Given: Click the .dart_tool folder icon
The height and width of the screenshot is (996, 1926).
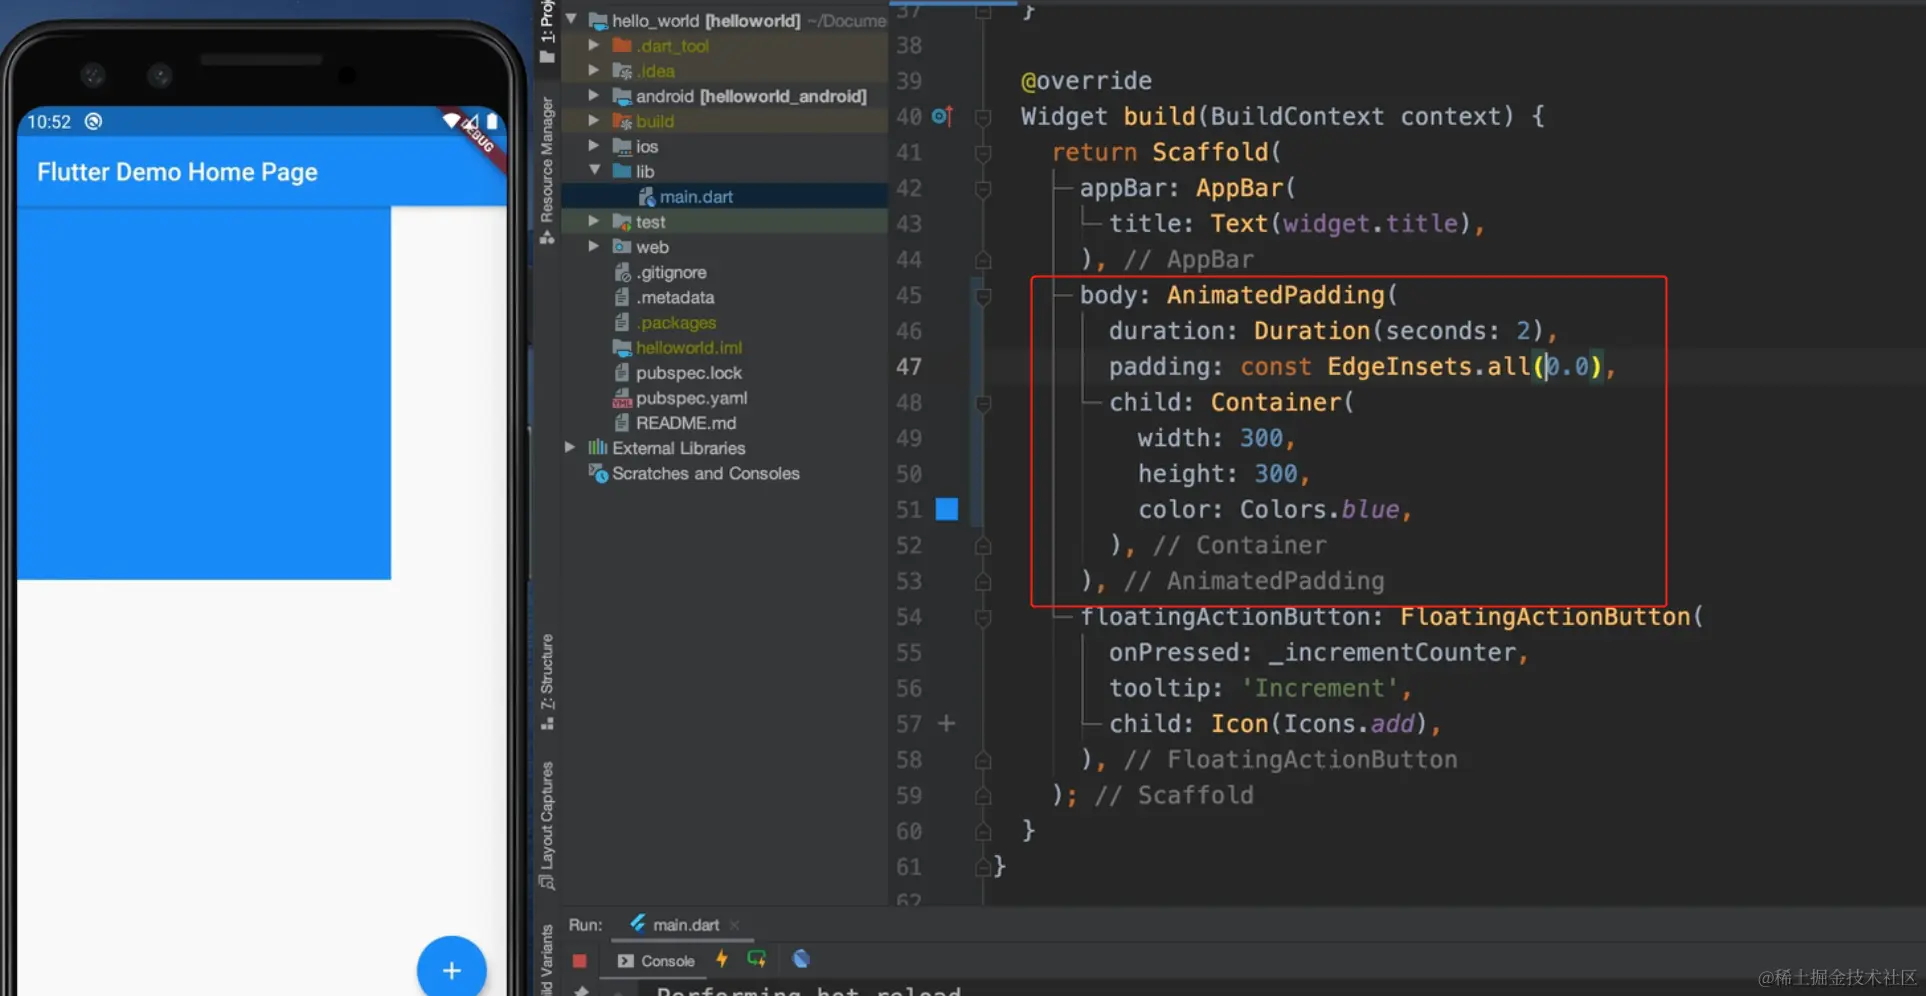Looking at the screenshot, I should click(x=622, y=45).
